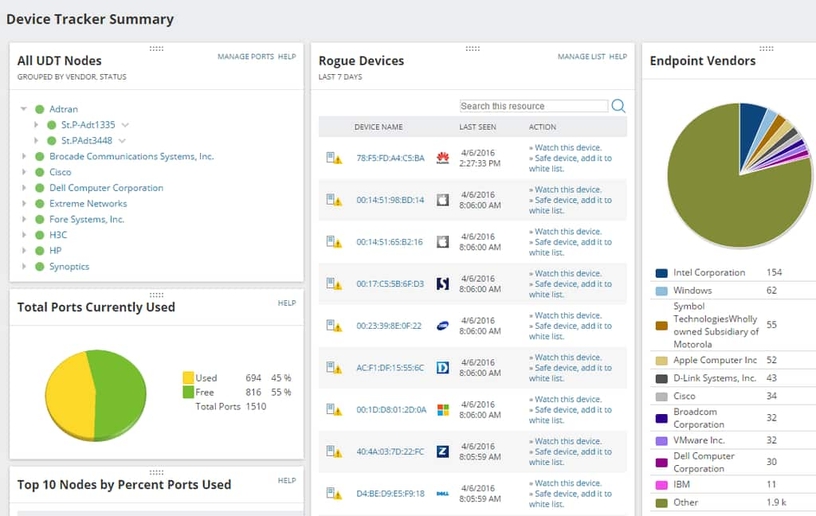Click the Microsoft logo next to 00:1D:D8:01:2D:0A
This screenshot has width=816, height=516.
[x=443, y=409]
